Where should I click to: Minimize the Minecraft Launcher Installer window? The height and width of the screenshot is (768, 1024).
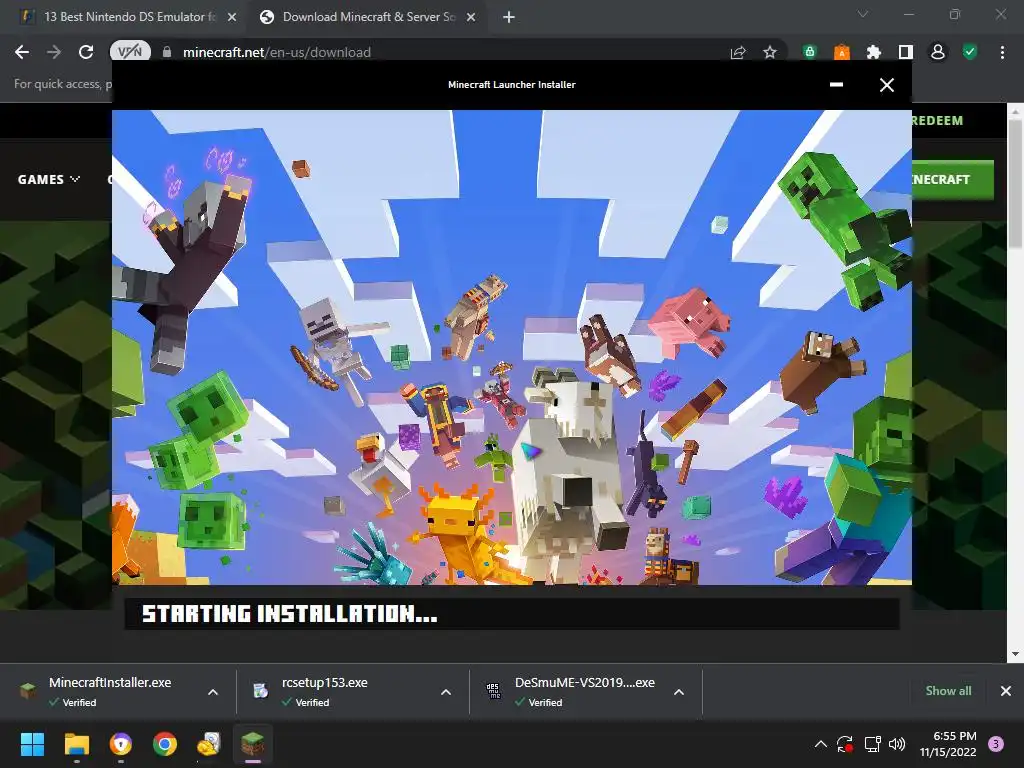(836, 85)
